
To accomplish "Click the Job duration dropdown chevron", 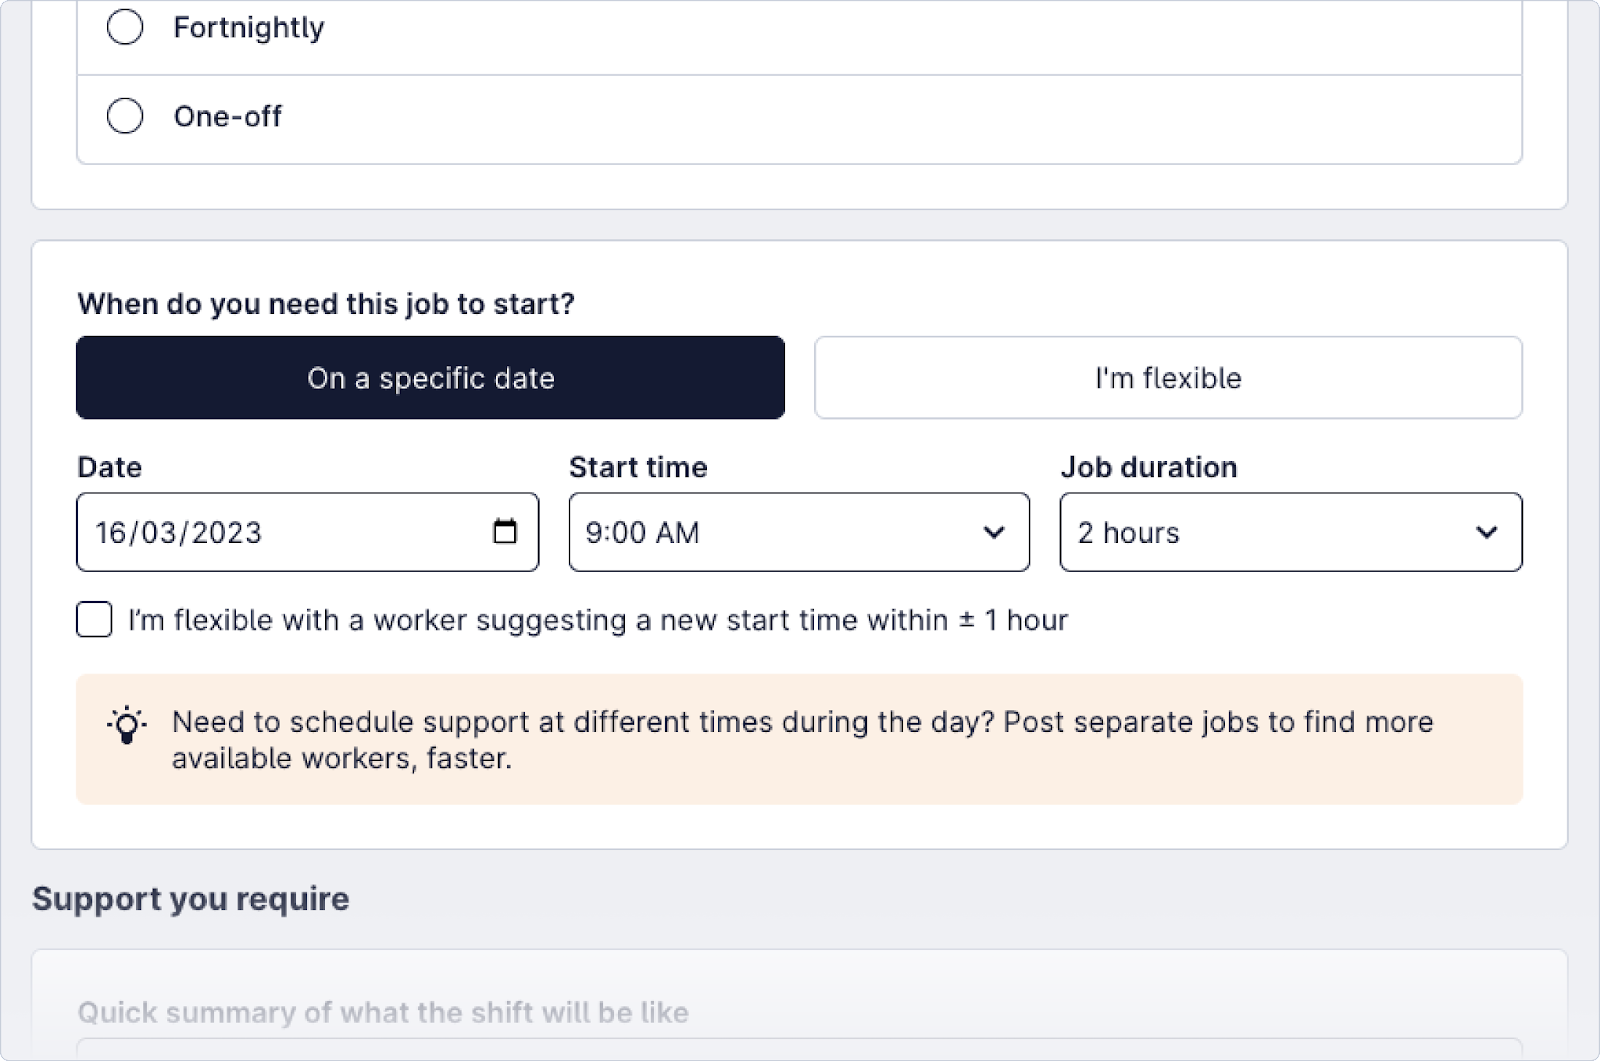I will point(1486,533).
